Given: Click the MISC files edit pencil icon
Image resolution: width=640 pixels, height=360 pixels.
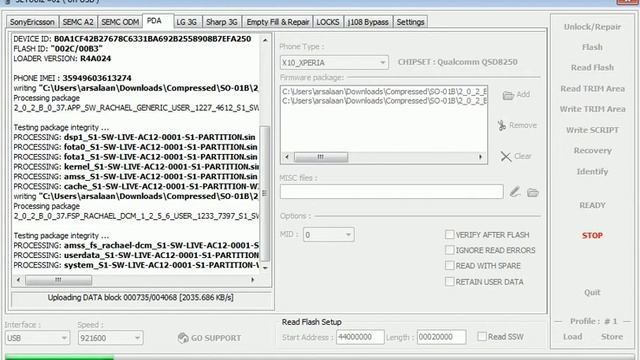Looking at the screenshot, I should click(515, 191).
